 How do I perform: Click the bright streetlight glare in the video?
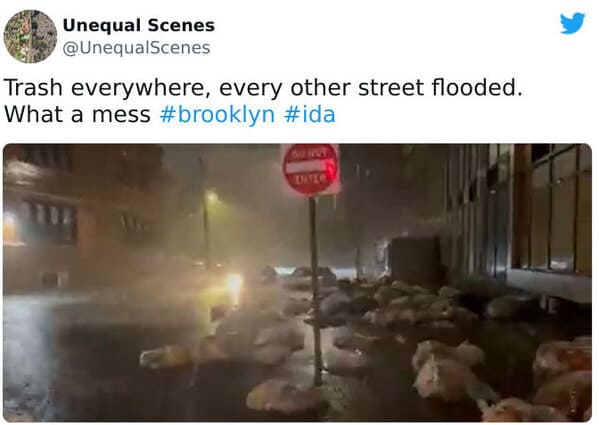tap(234, 284)
